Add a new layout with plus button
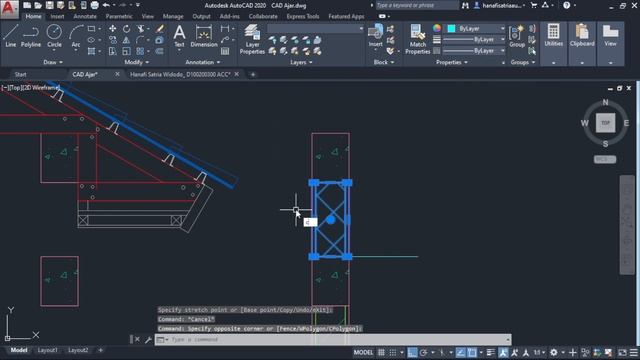Screen dimensions: 640x360 [100, 350]
